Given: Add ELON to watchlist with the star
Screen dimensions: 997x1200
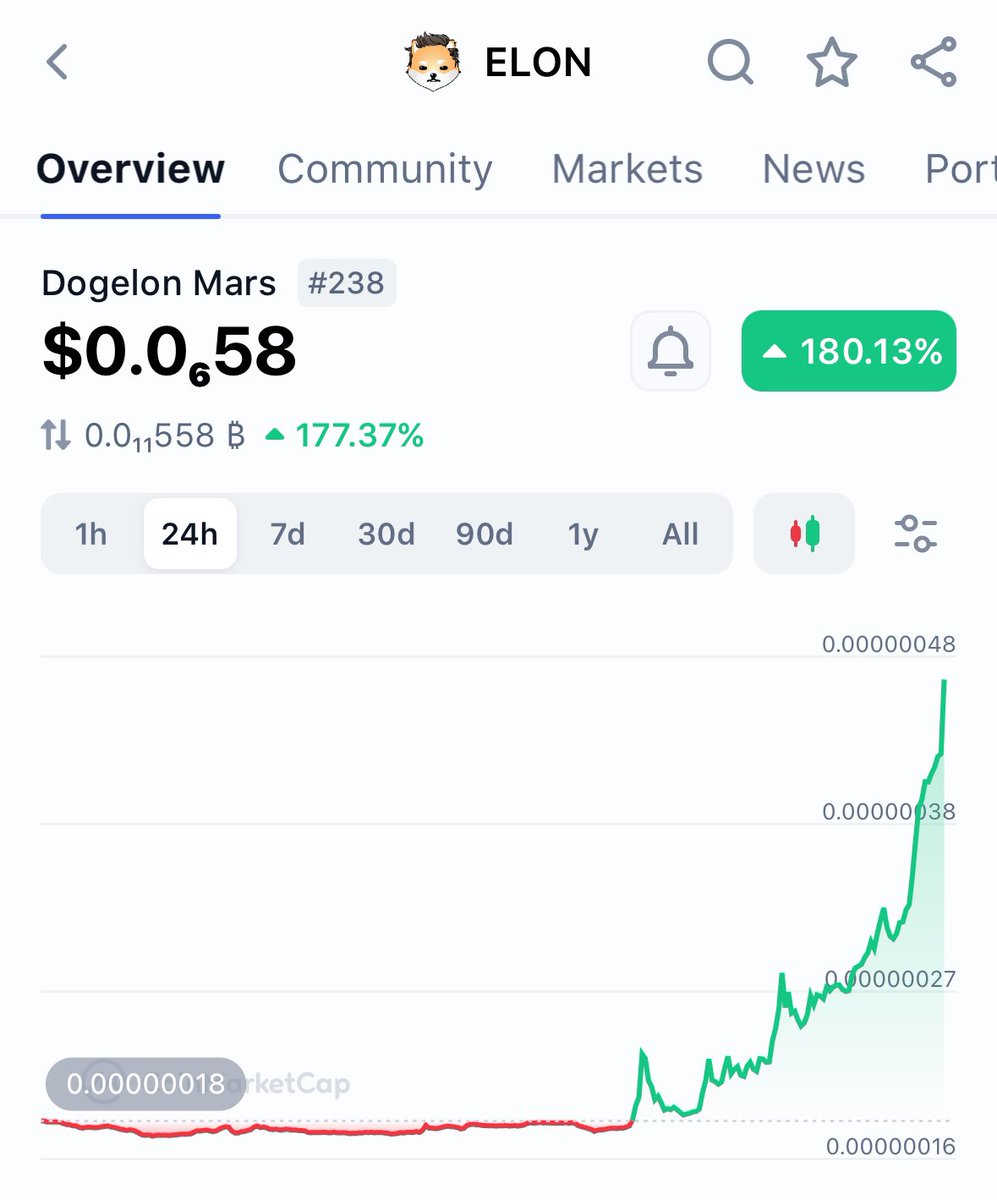Looking at the screenshot, I should pos(832,62).
